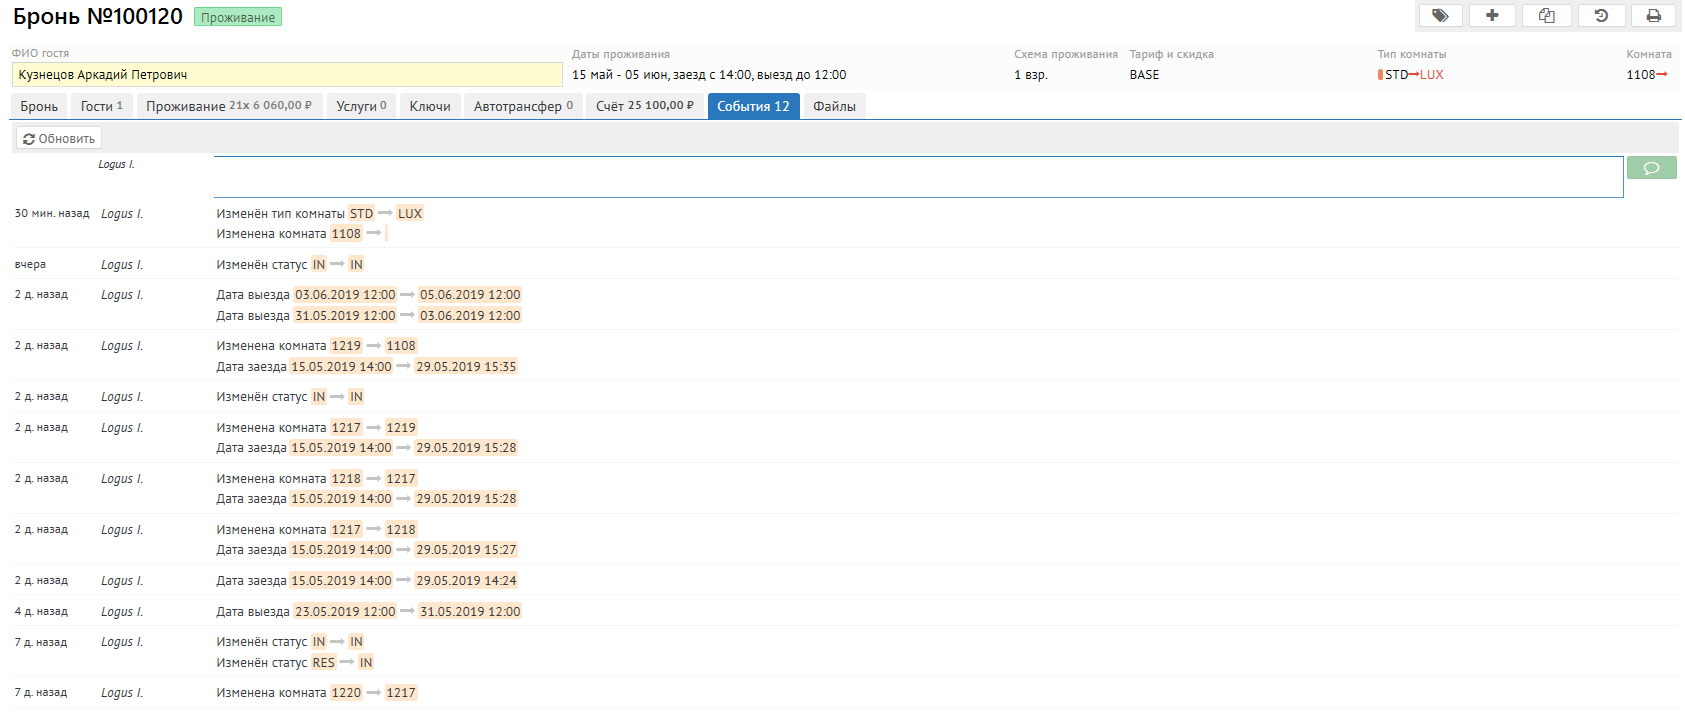
Task: Click the comment text input area
Action: click(918, 177)
